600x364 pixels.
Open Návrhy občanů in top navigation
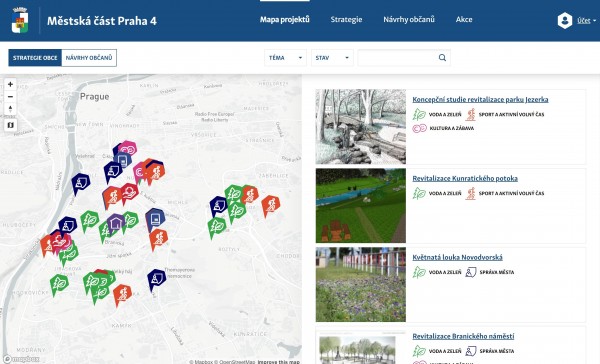point(409,20)
